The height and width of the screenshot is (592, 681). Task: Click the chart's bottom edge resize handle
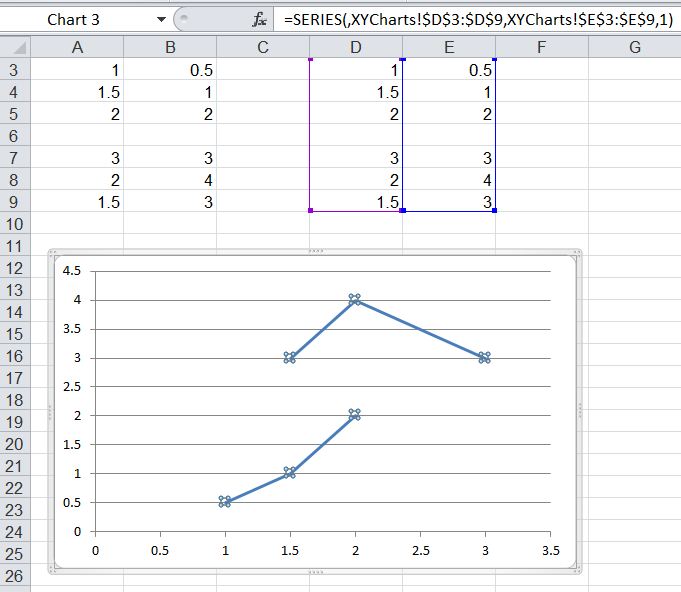click(315, 573)
